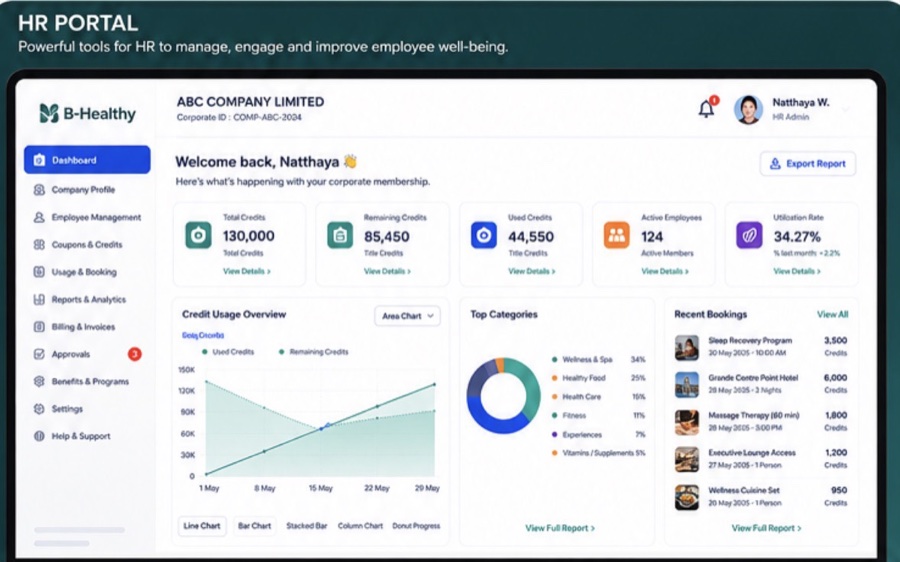
Task: Click Wellness & Spa legend dot
Action: coord(554,359)
